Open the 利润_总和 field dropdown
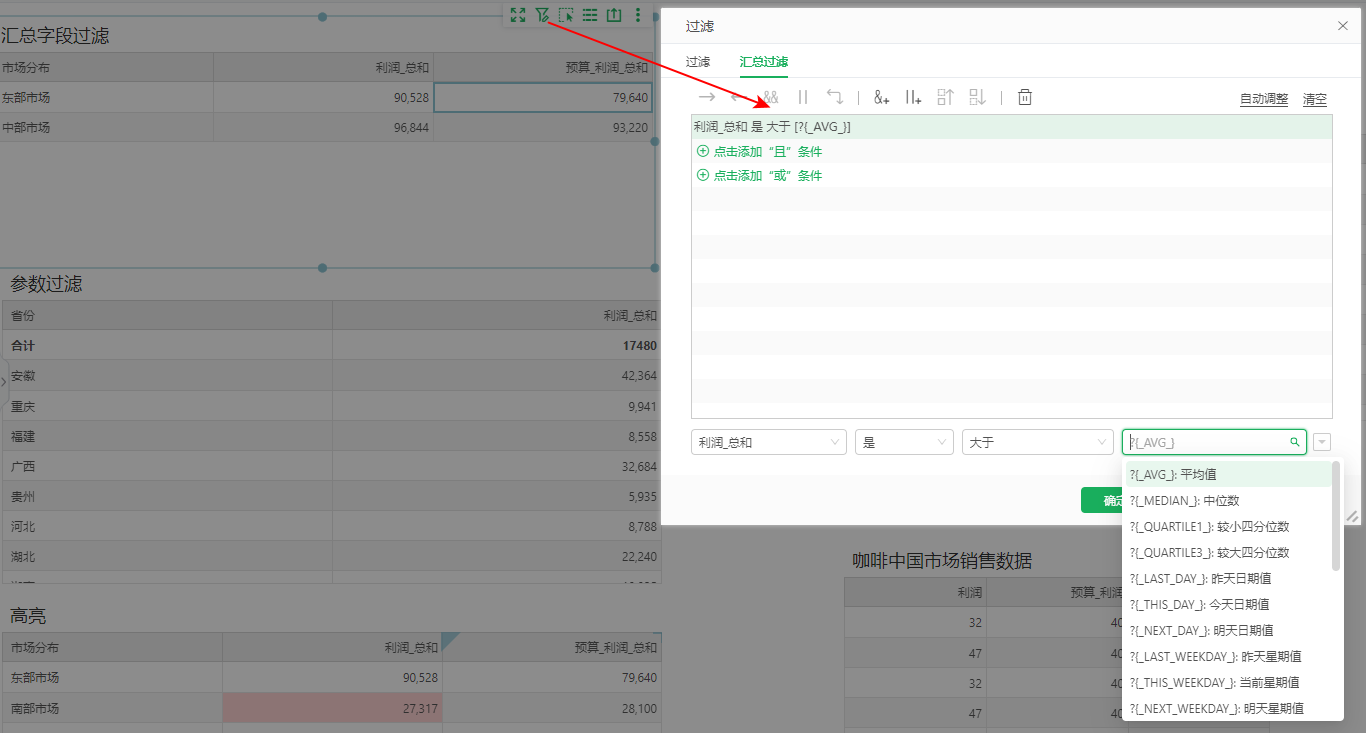The width and height of the screenshot is (1366, 733). pyautogui.click(x=769, y=442)
